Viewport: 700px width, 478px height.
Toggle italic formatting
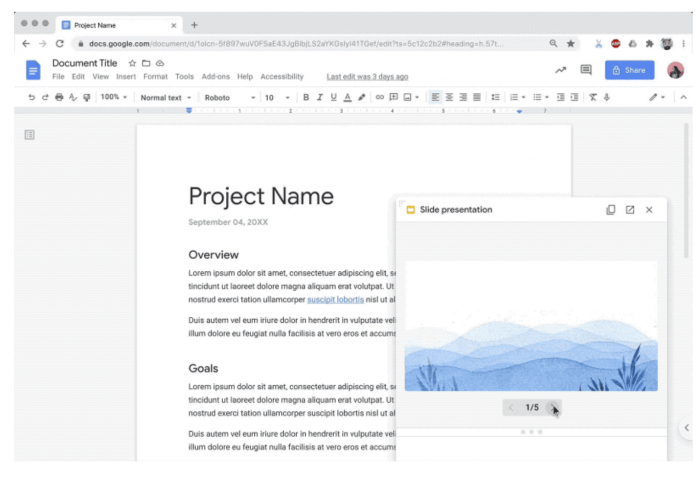tap(320, 97)
